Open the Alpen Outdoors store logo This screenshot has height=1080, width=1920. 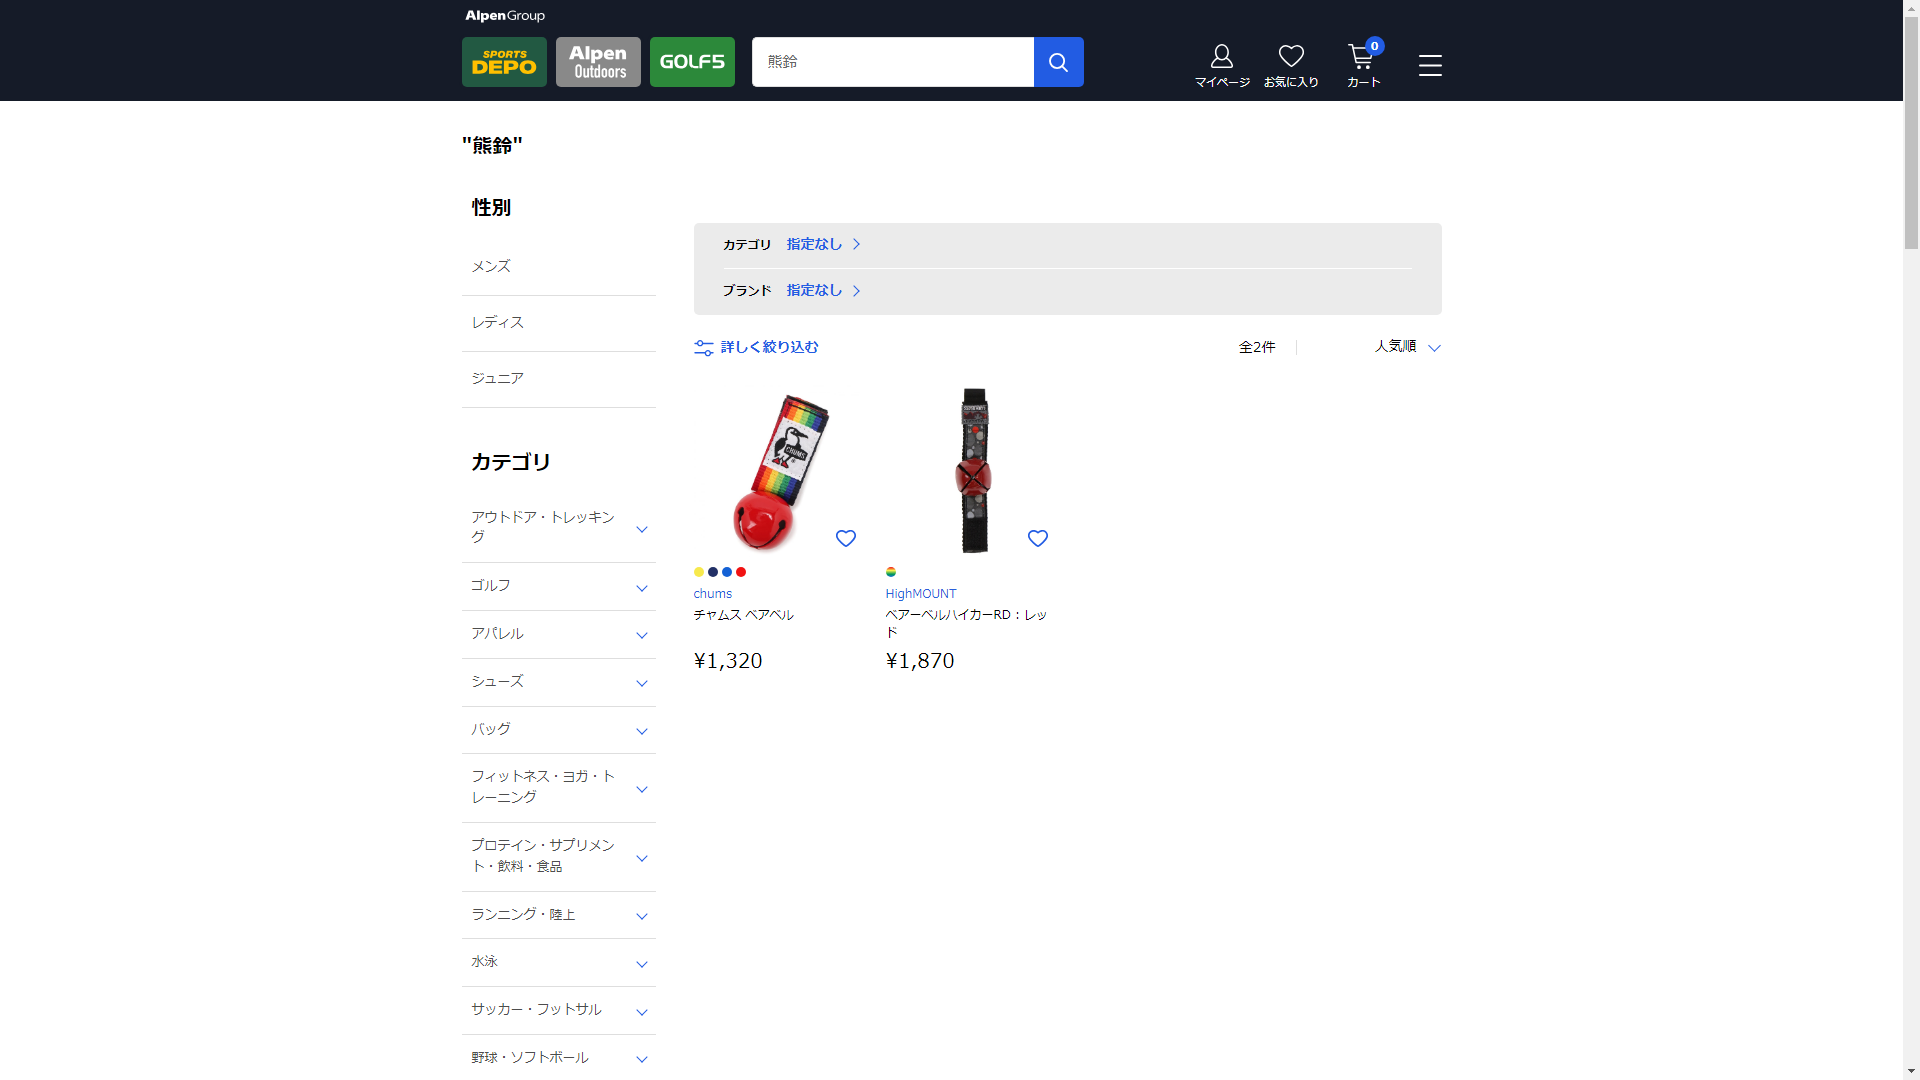click(x=598, y=62)
